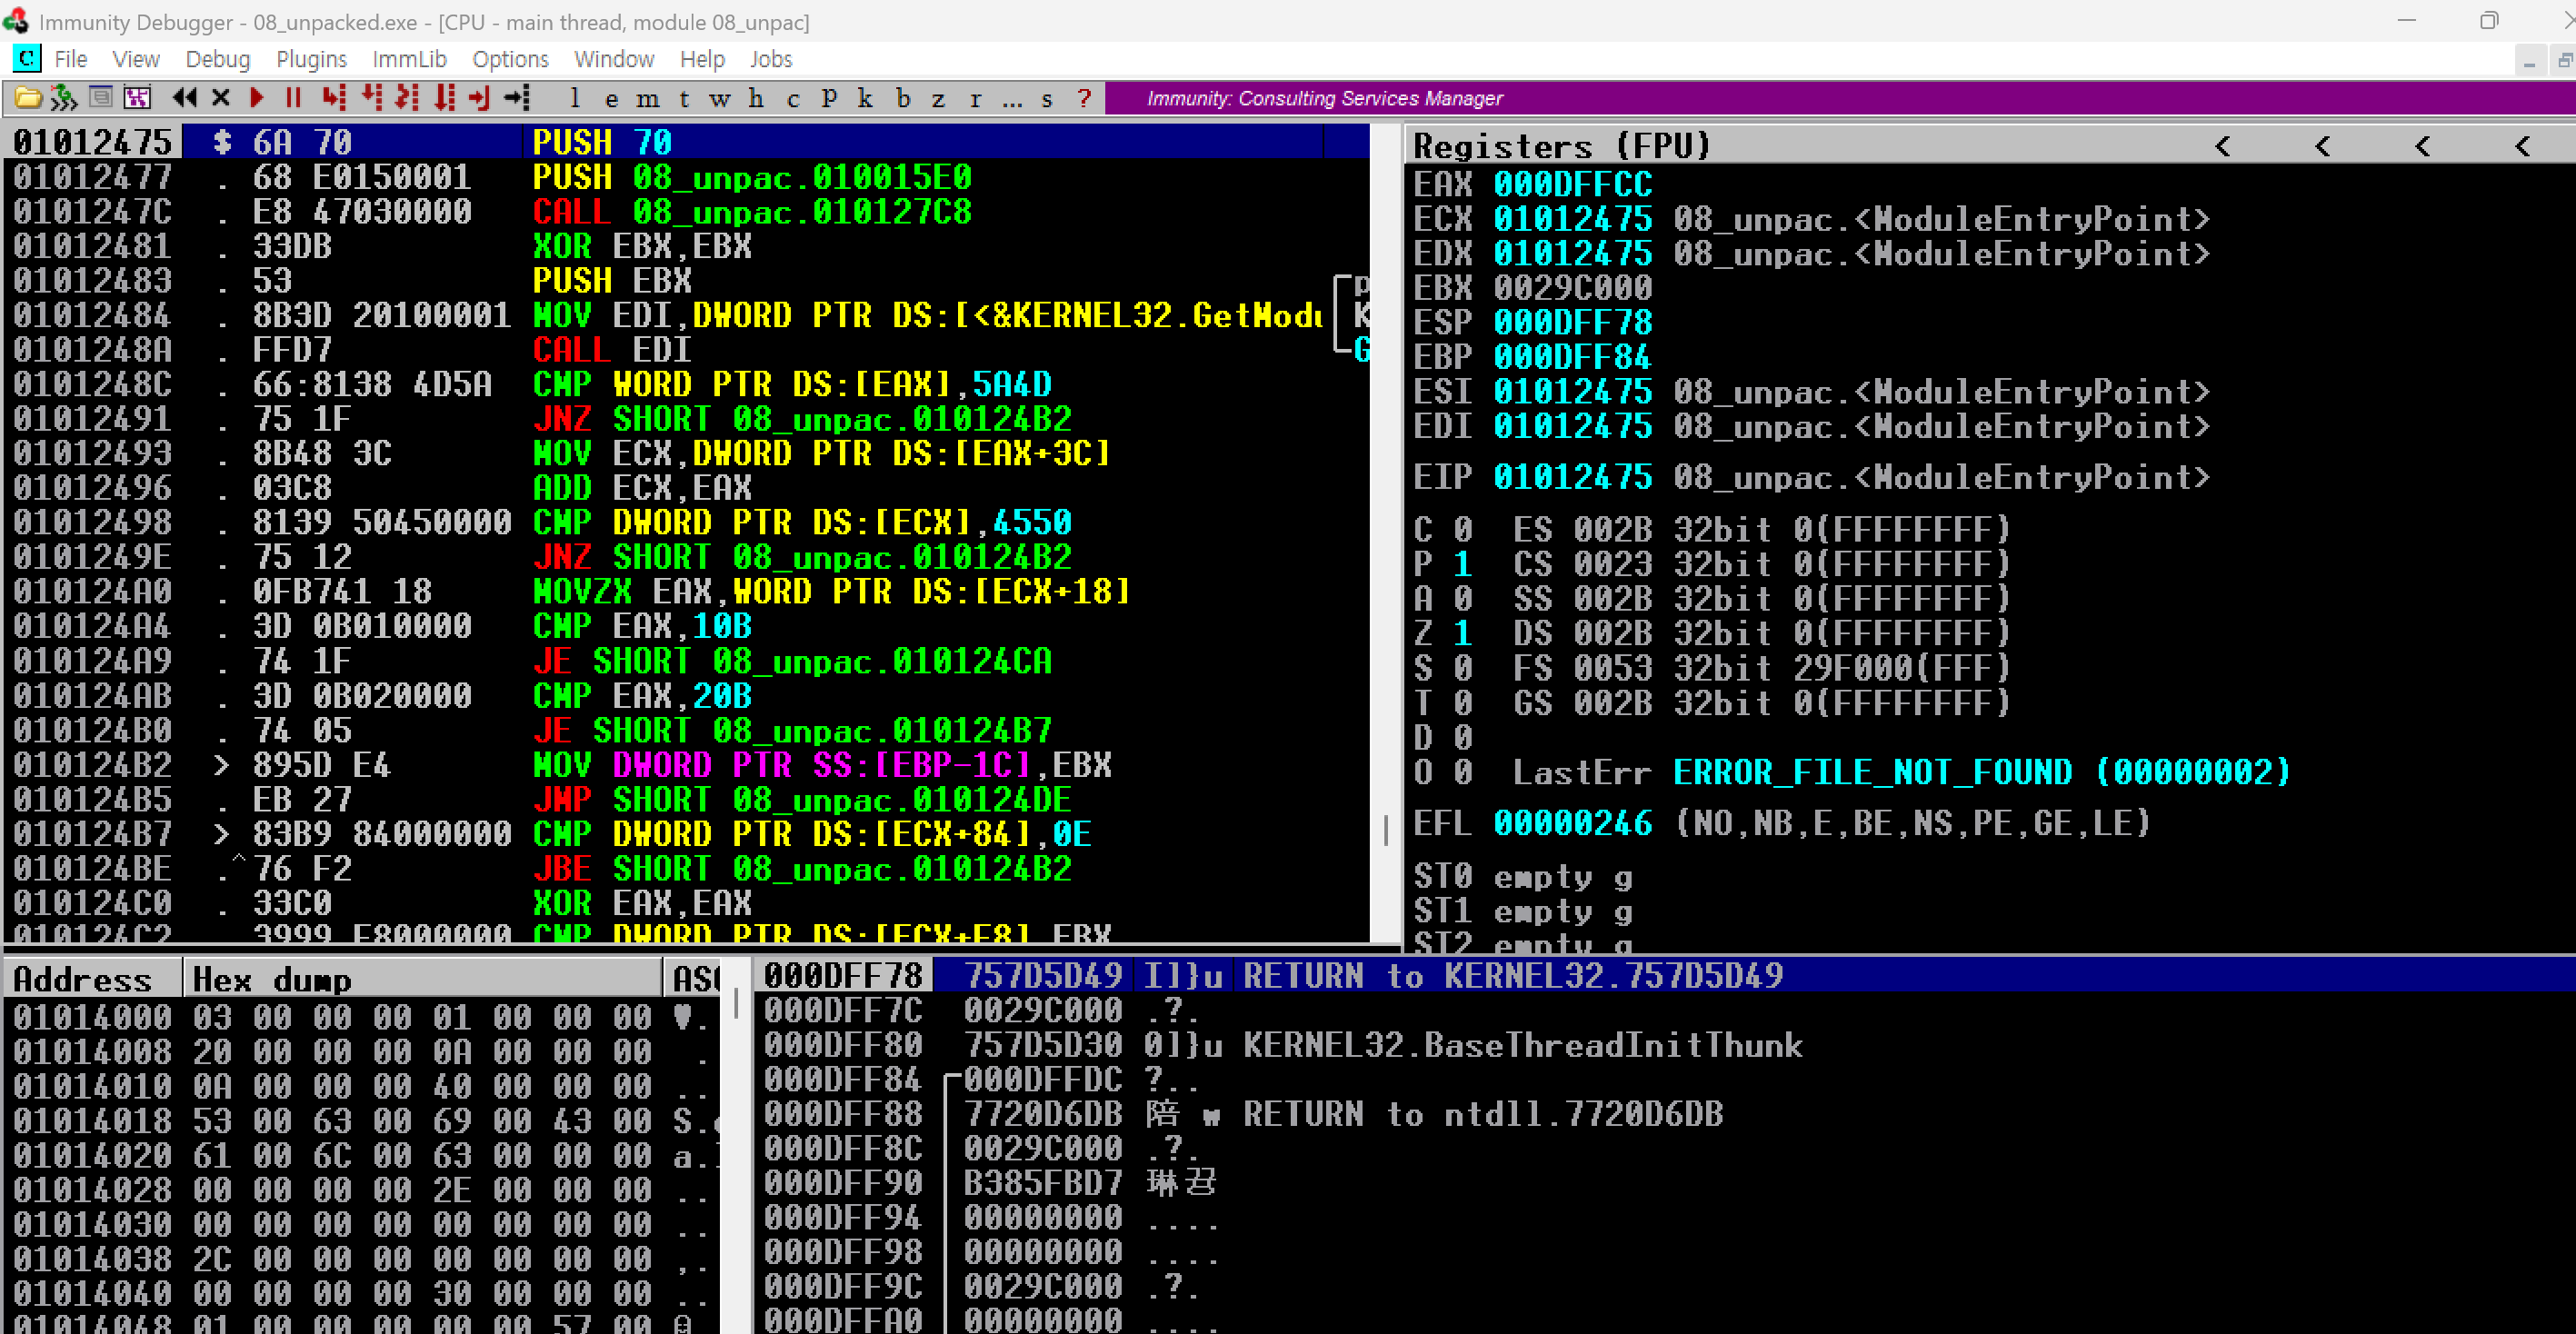Screen dimensions: 2576x1334
Task: Select the P flag value
Action: pos(1462,564)
